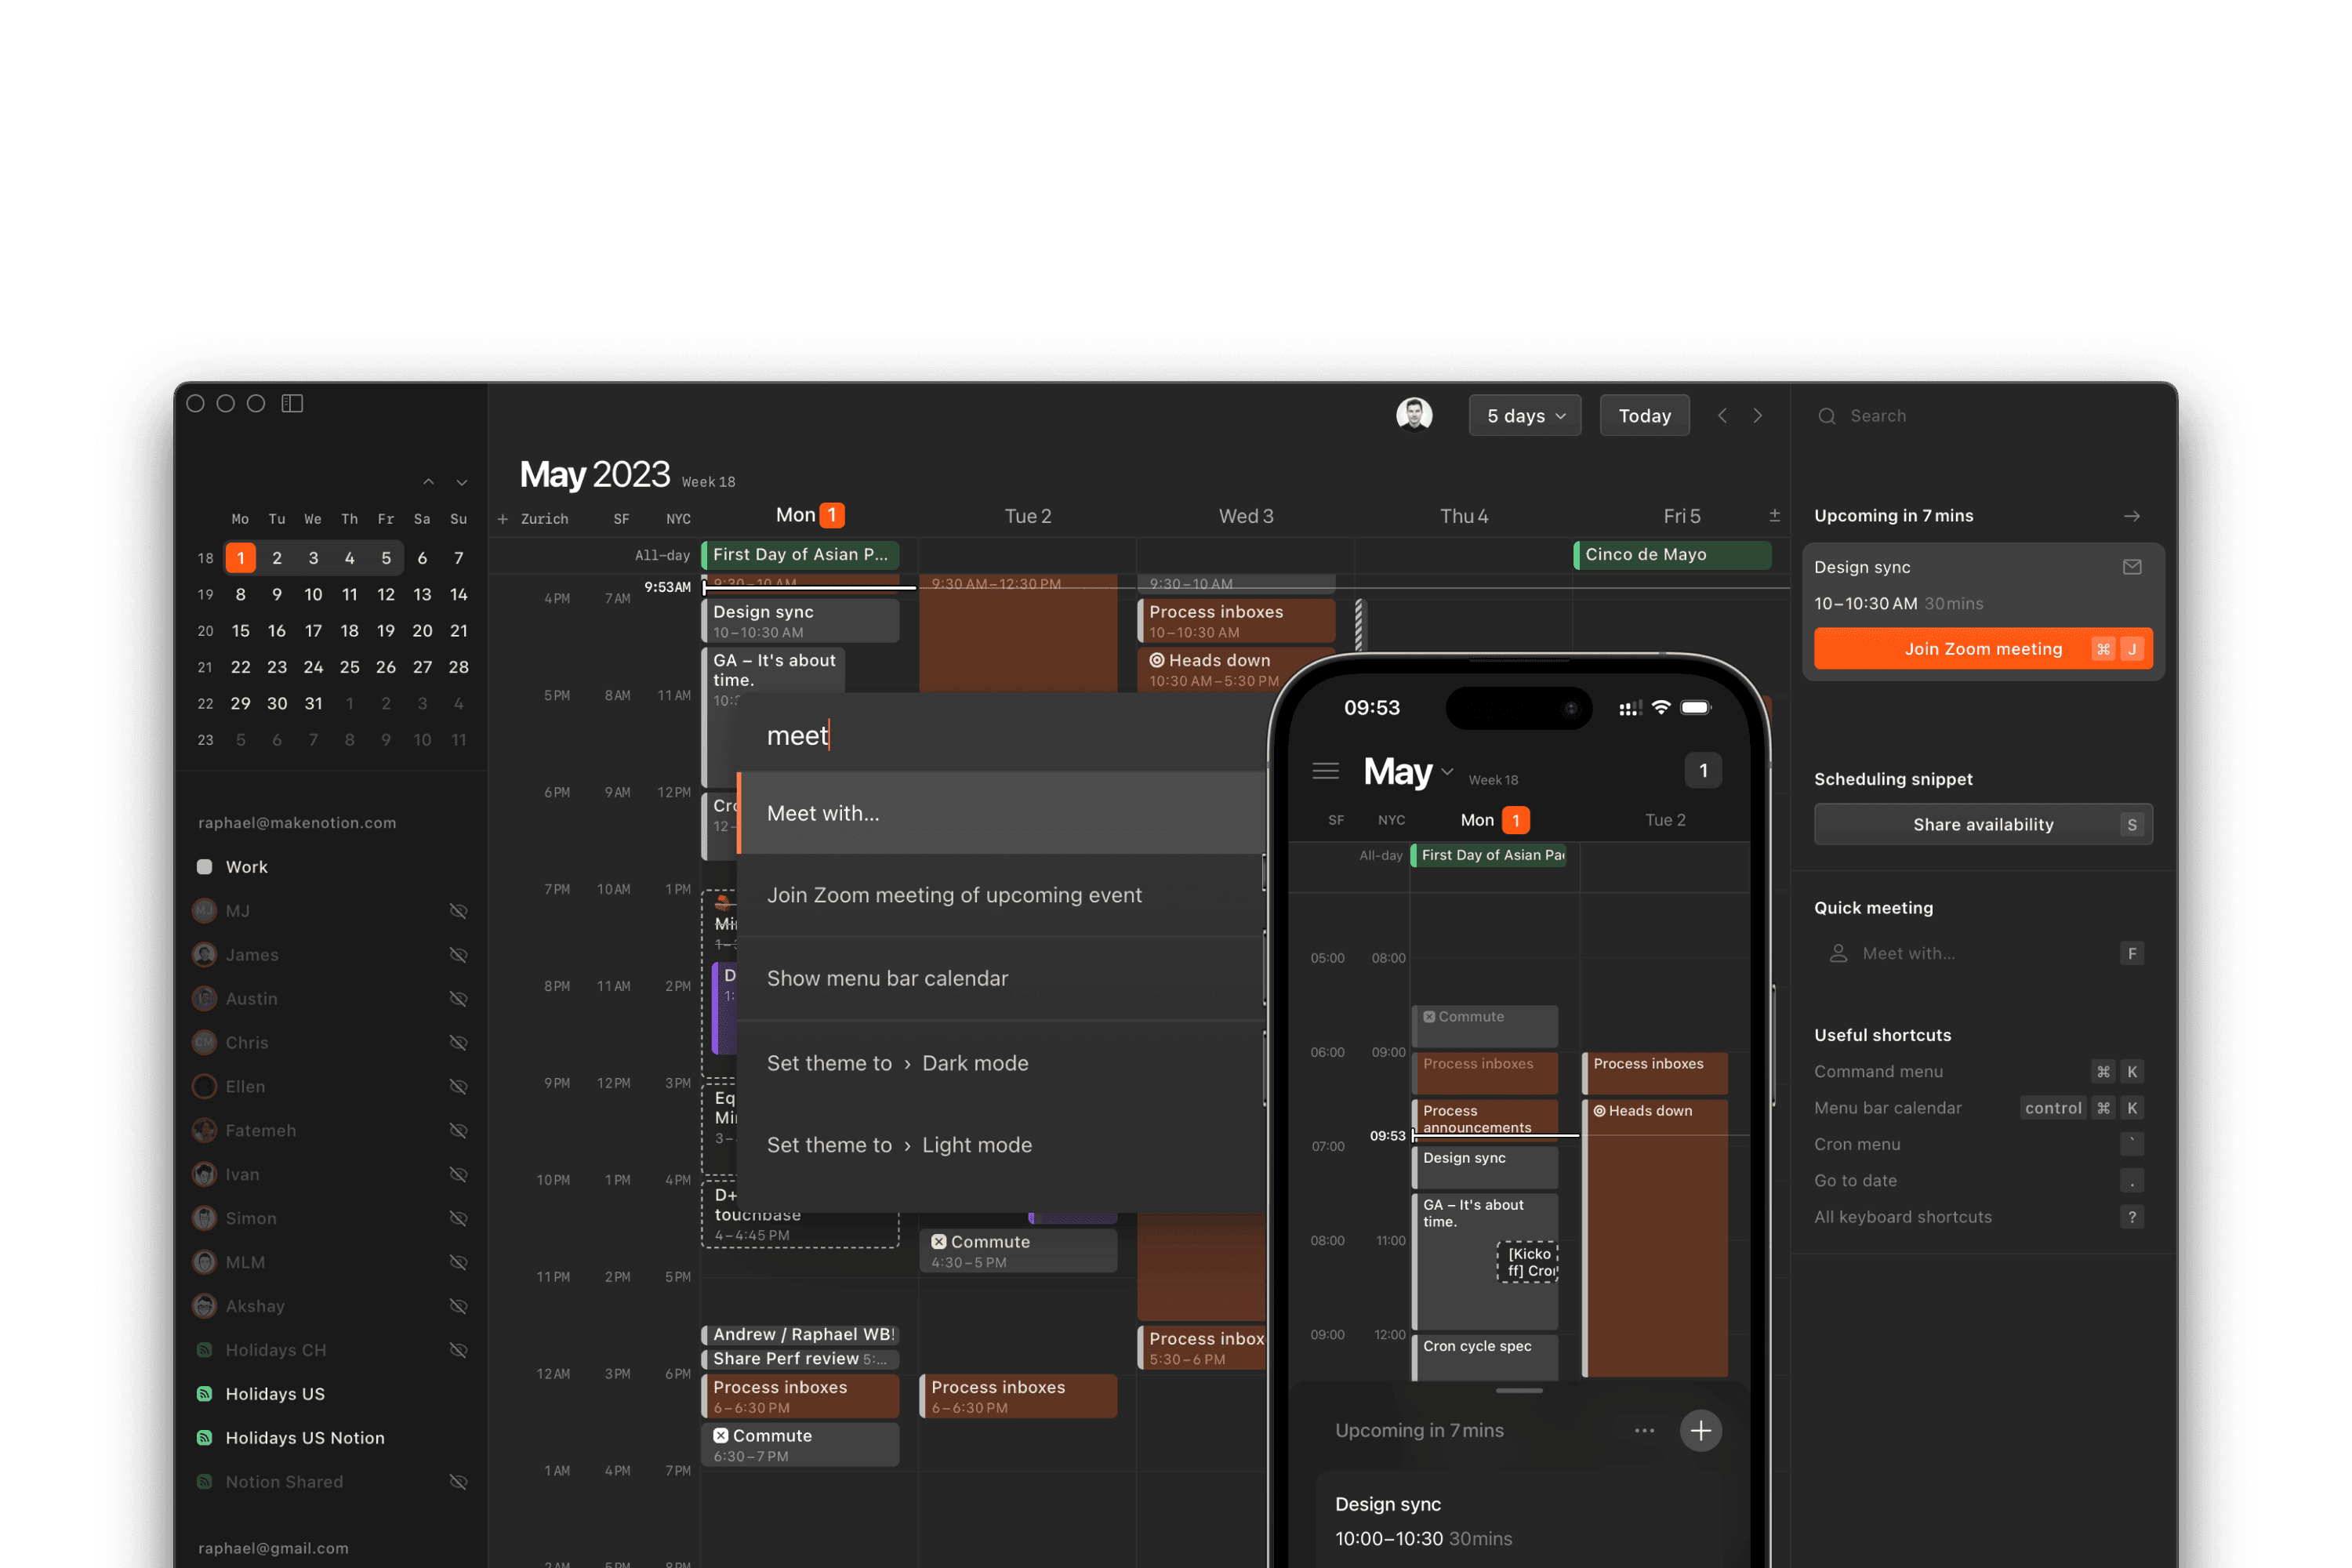This screenshot has width=2352, height=1568.
Task: Choose Show menu bar calendar command
Action: [887, 978]
